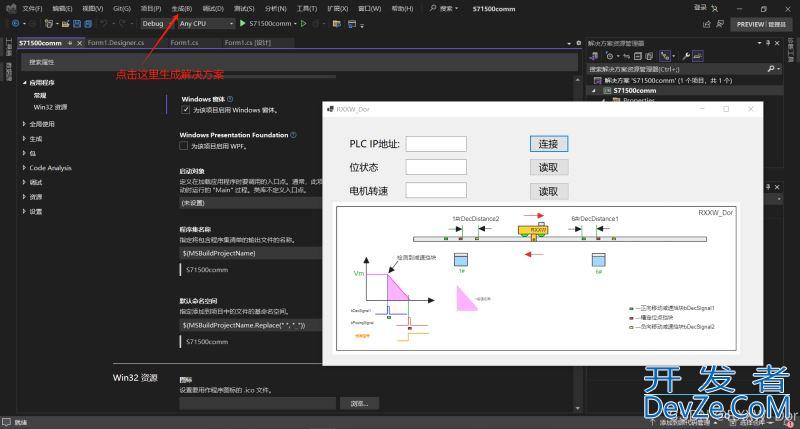Pin the Solution Explorer panel
Screen dimensions: 800x429
click(768, 43)
